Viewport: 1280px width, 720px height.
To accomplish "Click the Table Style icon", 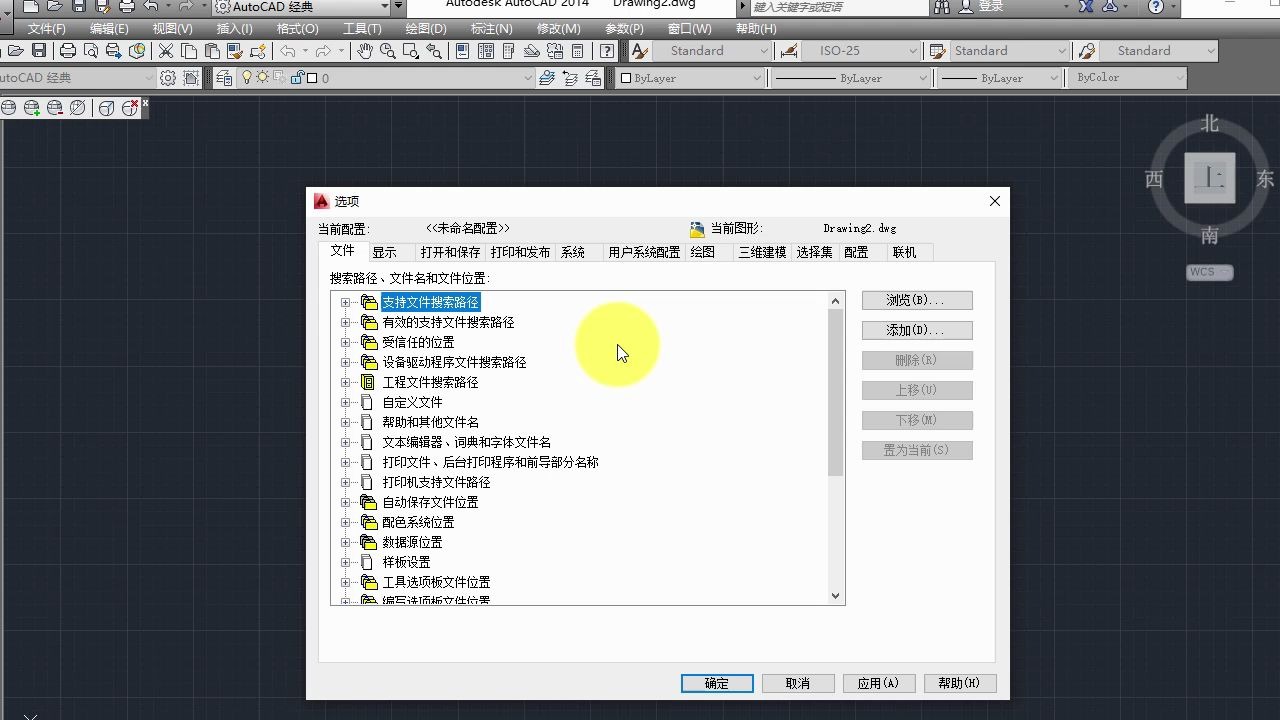I will tap(937, 51).
